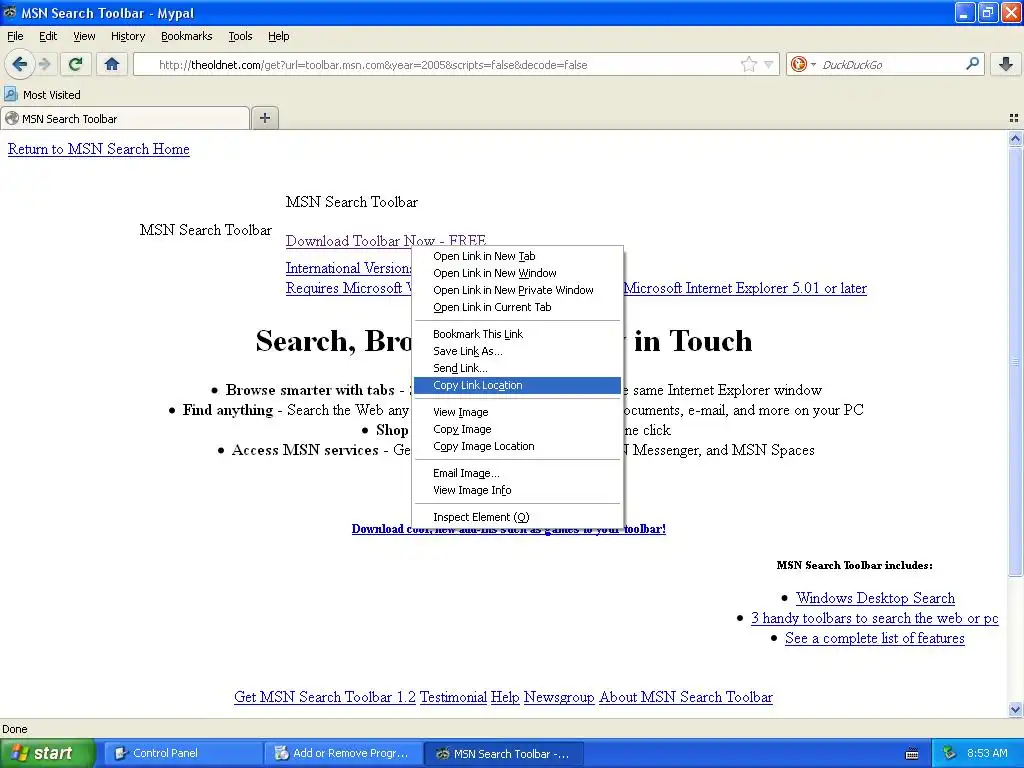Screen dimensions: 1024x768
Task: Follow About MSN Search Toolbar link
Action: tap(686, 697)
